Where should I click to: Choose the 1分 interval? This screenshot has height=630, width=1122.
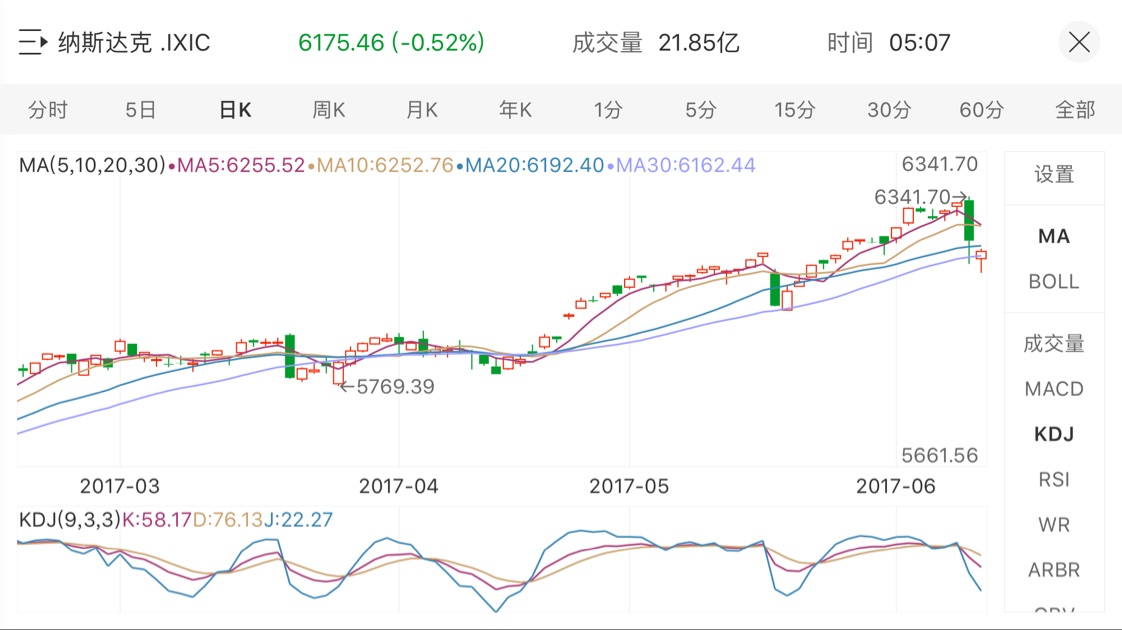608,110
